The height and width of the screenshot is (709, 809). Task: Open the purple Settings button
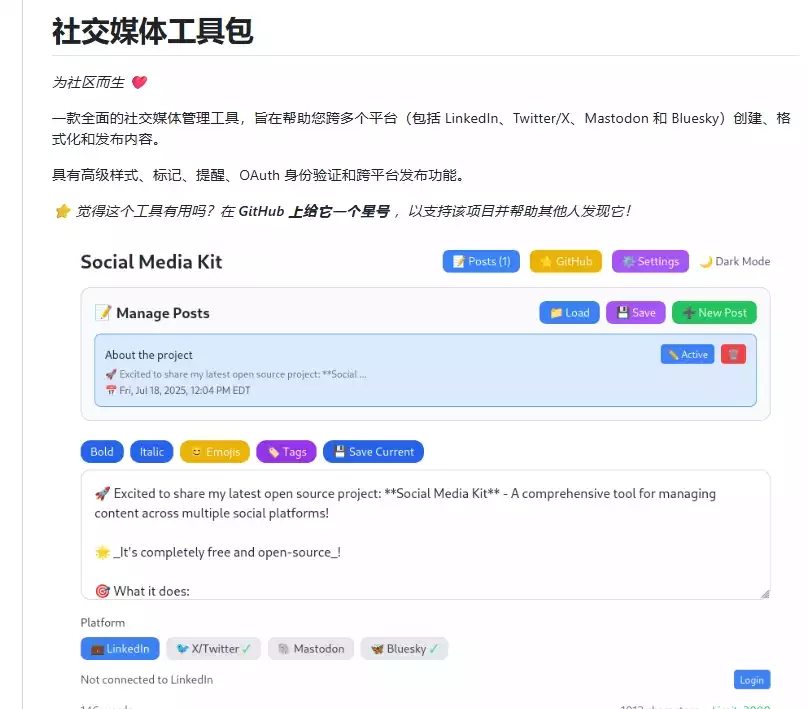(x=650, y=262)
